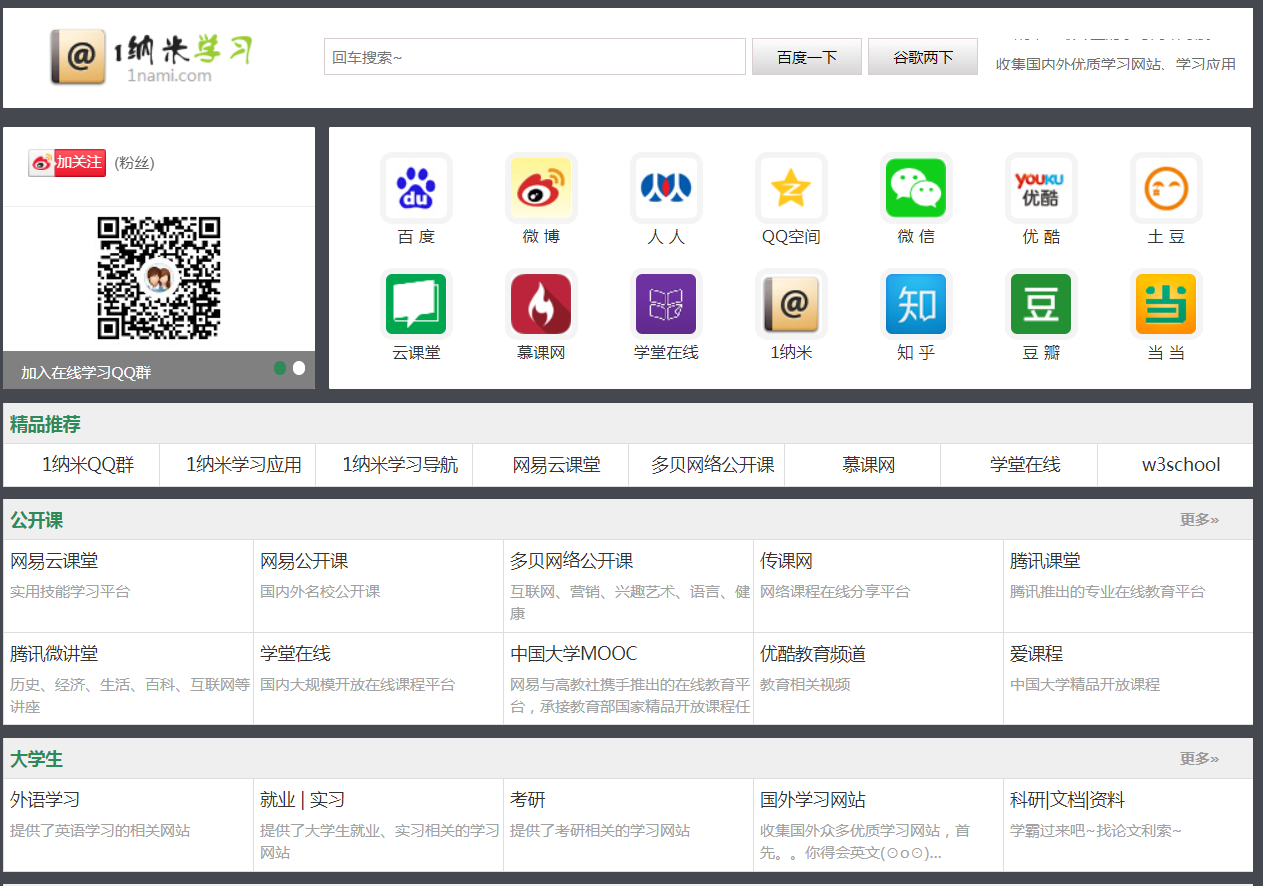The width and height of the screenshot is (1263, 886).
Task: Open the 云课堂 green icon
Action: 416,304
